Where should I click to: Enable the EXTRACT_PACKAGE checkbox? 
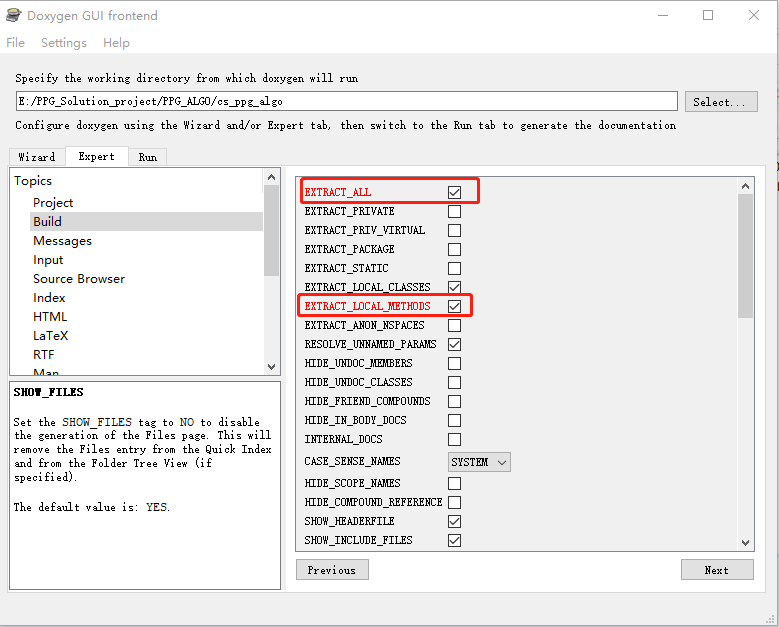coord(454,249)
